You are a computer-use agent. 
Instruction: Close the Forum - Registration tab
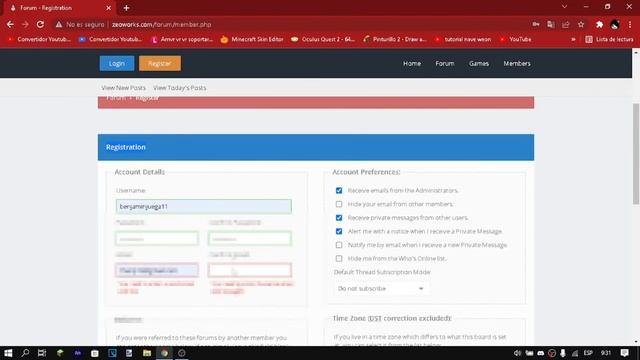109,8
